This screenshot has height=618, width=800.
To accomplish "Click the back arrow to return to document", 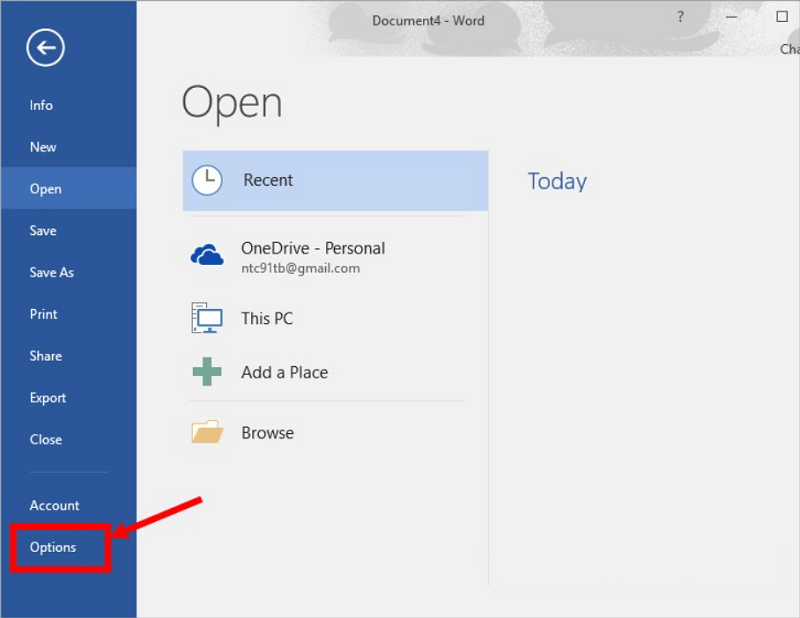I will pyautogui.click(x=46, y=48).
